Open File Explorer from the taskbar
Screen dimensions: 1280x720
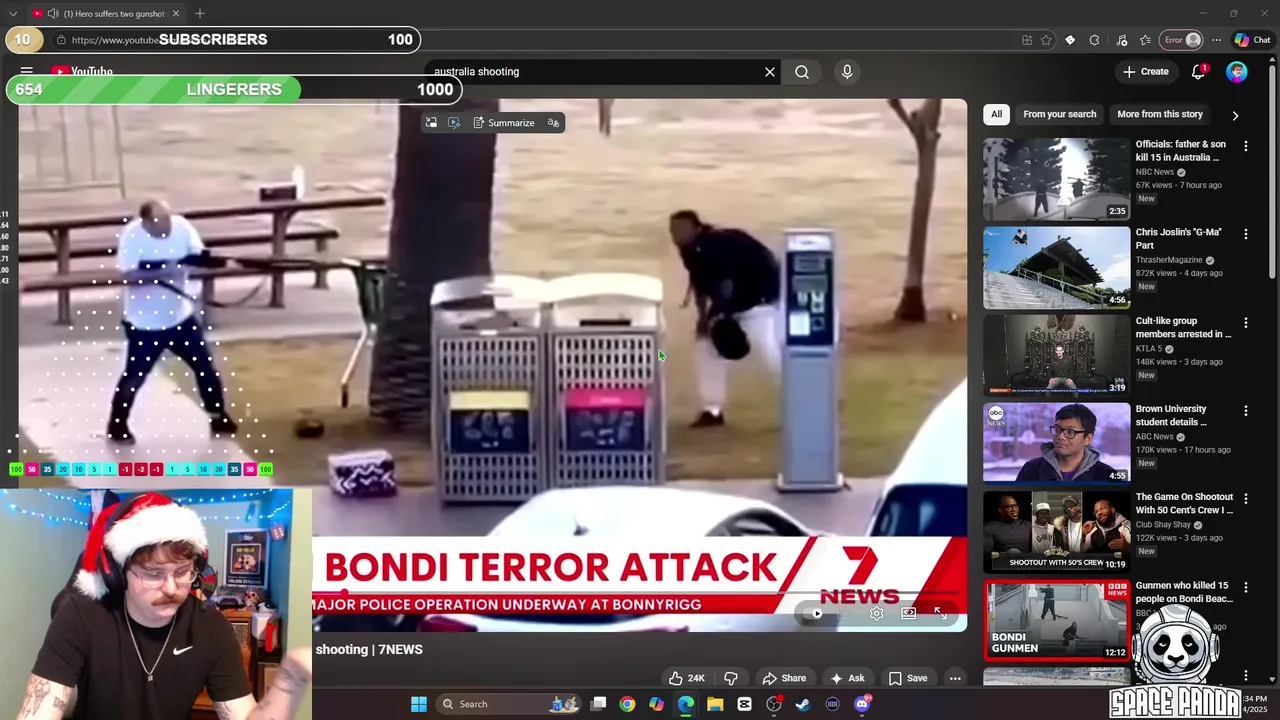pyautogui.click(x=715, y=704)
